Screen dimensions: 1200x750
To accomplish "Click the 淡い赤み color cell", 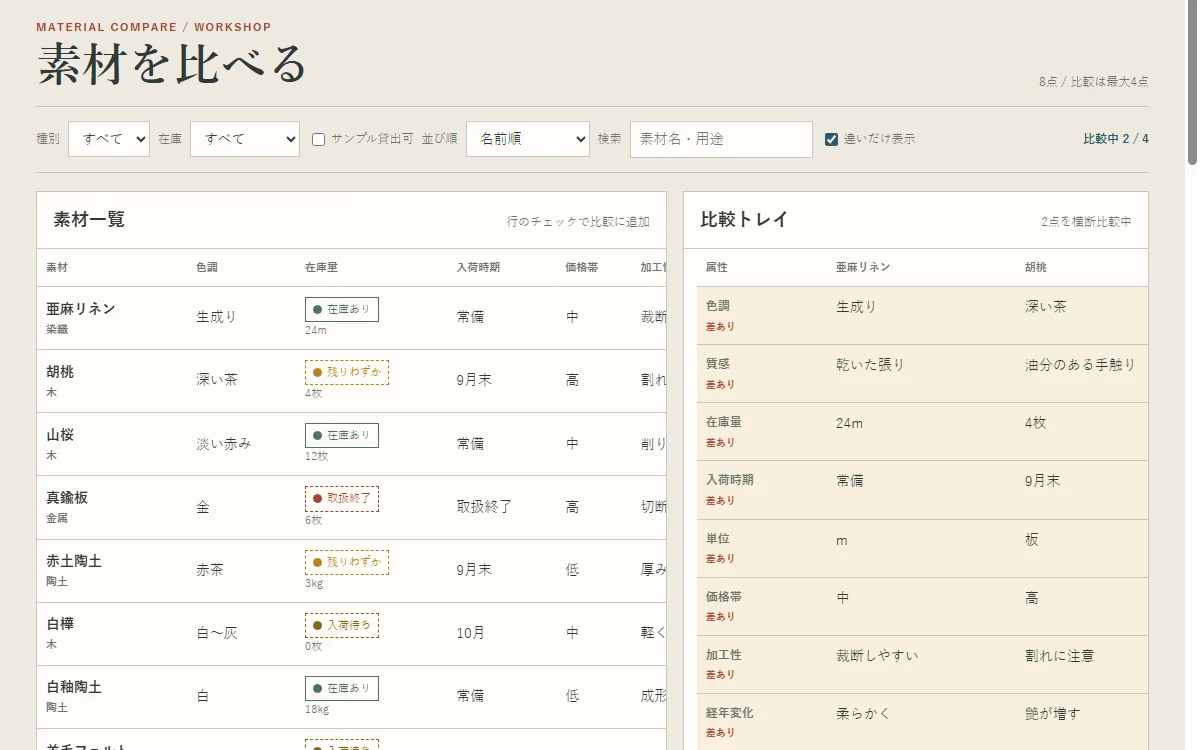I will coord(224,443).
